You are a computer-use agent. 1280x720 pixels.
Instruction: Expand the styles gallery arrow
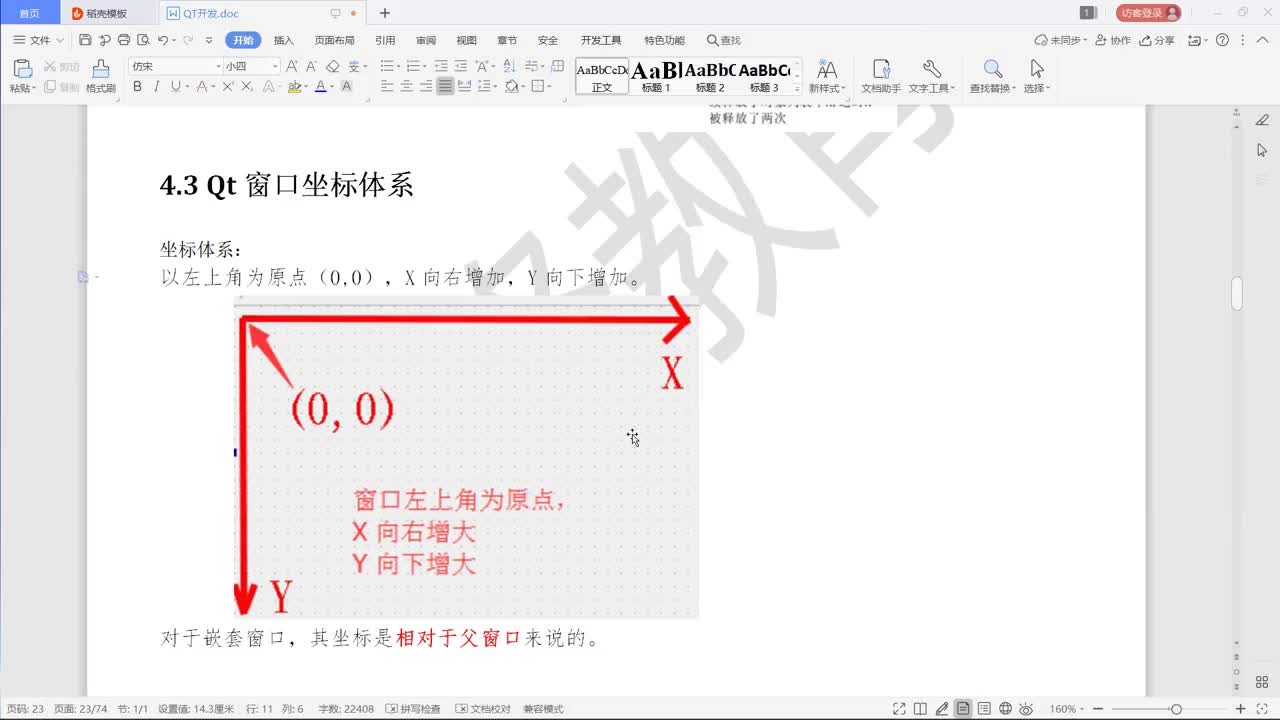[x=797, y=90]
